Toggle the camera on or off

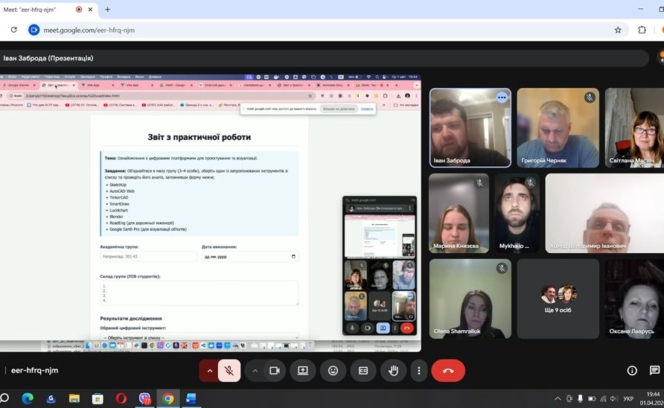[275, 370]
